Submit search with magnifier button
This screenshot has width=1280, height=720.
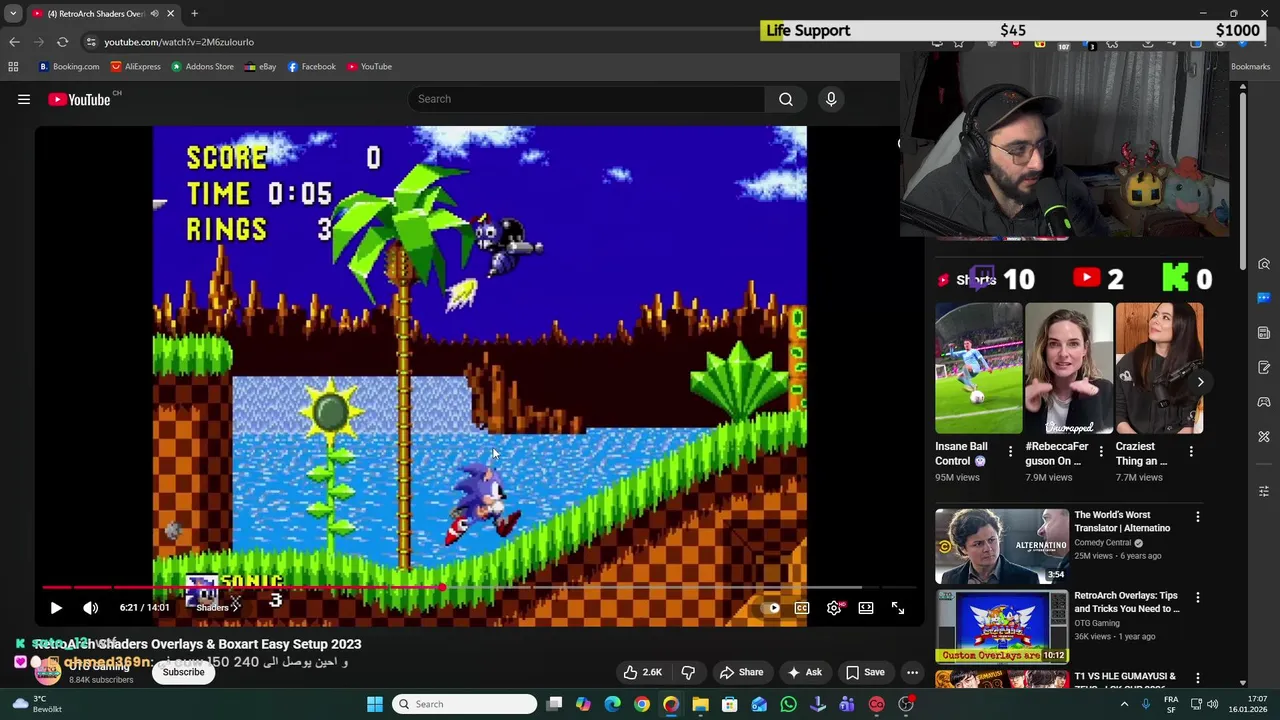tap(786, 99)
